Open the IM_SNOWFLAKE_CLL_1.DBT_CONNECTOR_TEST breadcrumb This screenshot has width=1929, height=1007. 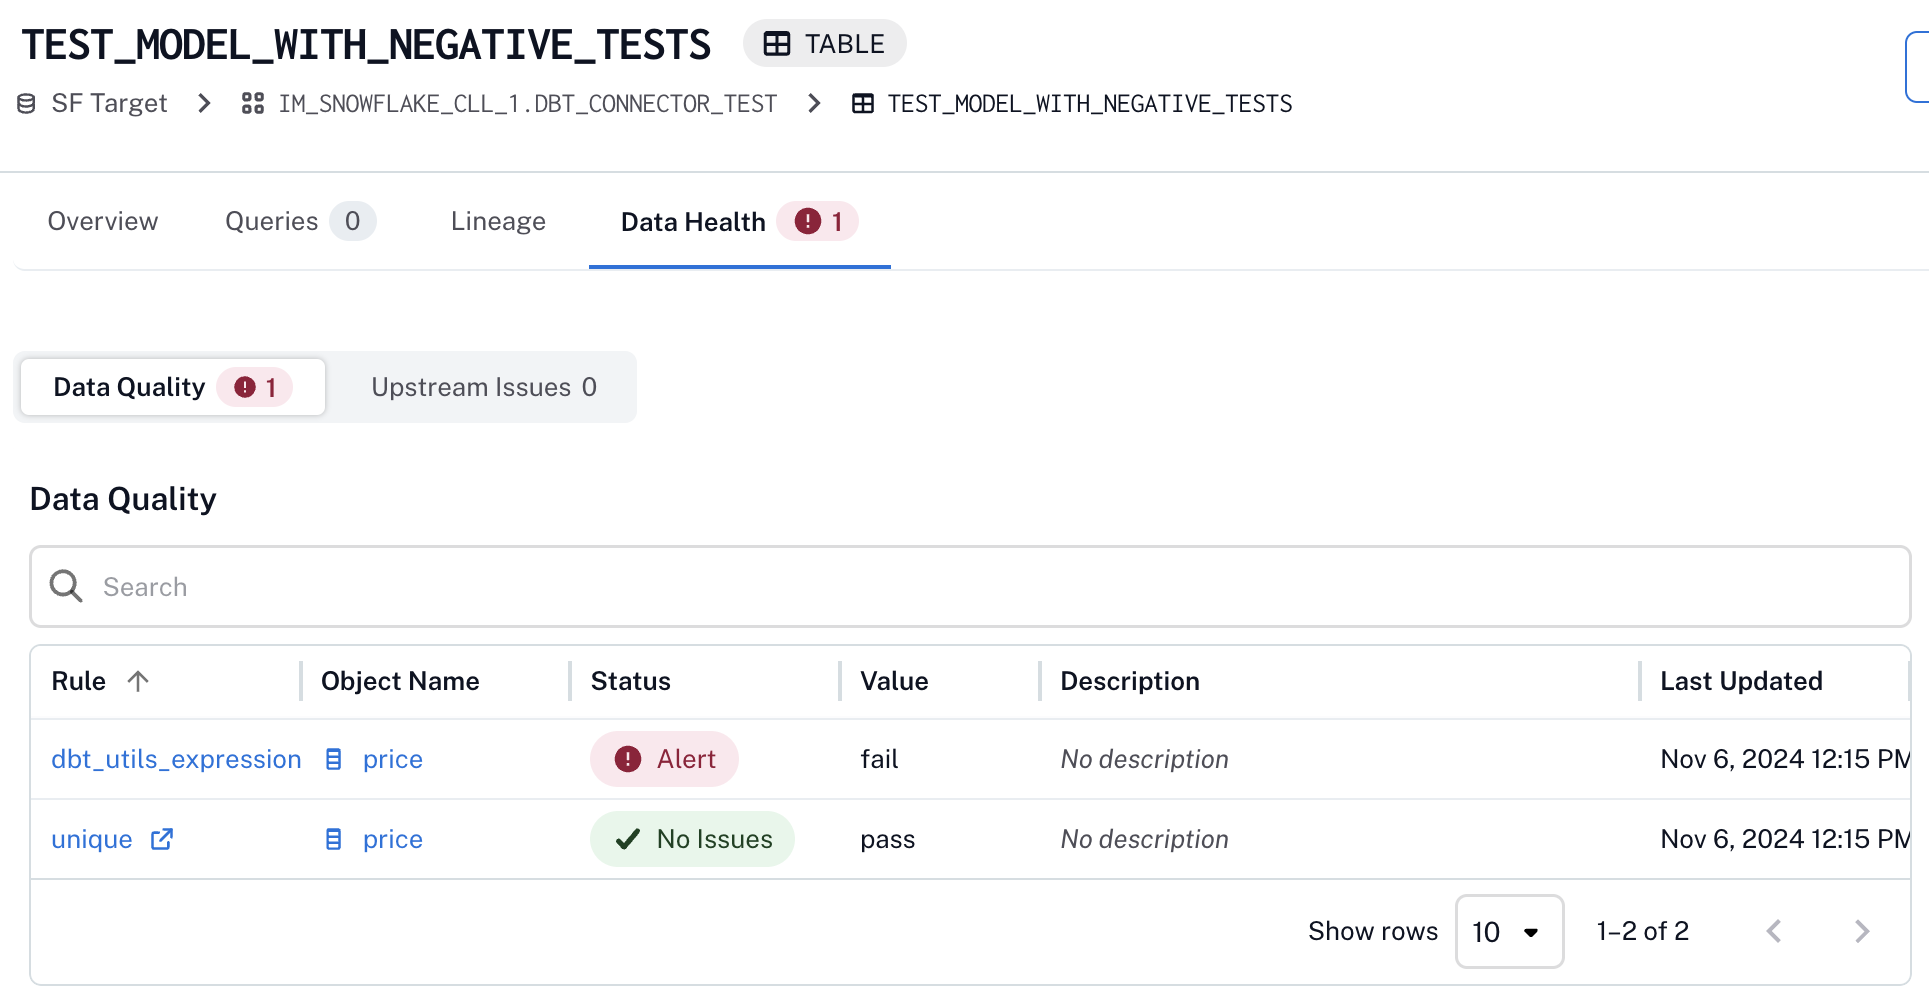coord(527,104)
